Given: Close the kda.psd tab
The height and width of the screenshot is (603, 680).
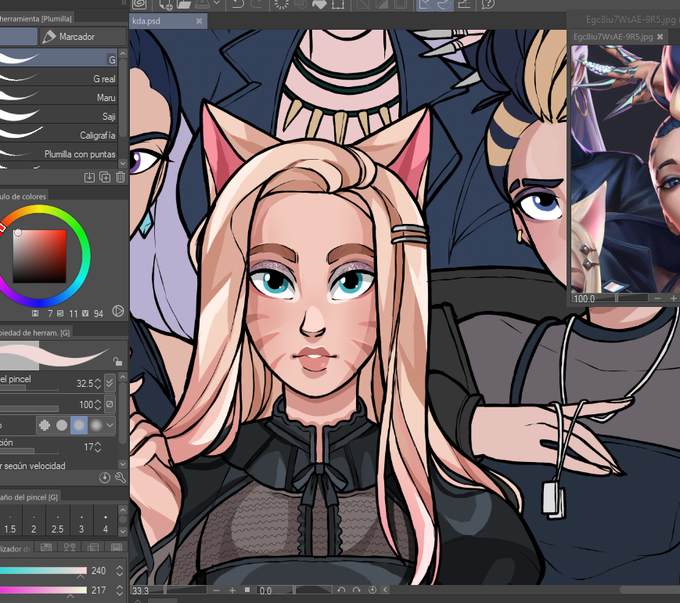Looking at the screenshot, I should pos(199,21).
